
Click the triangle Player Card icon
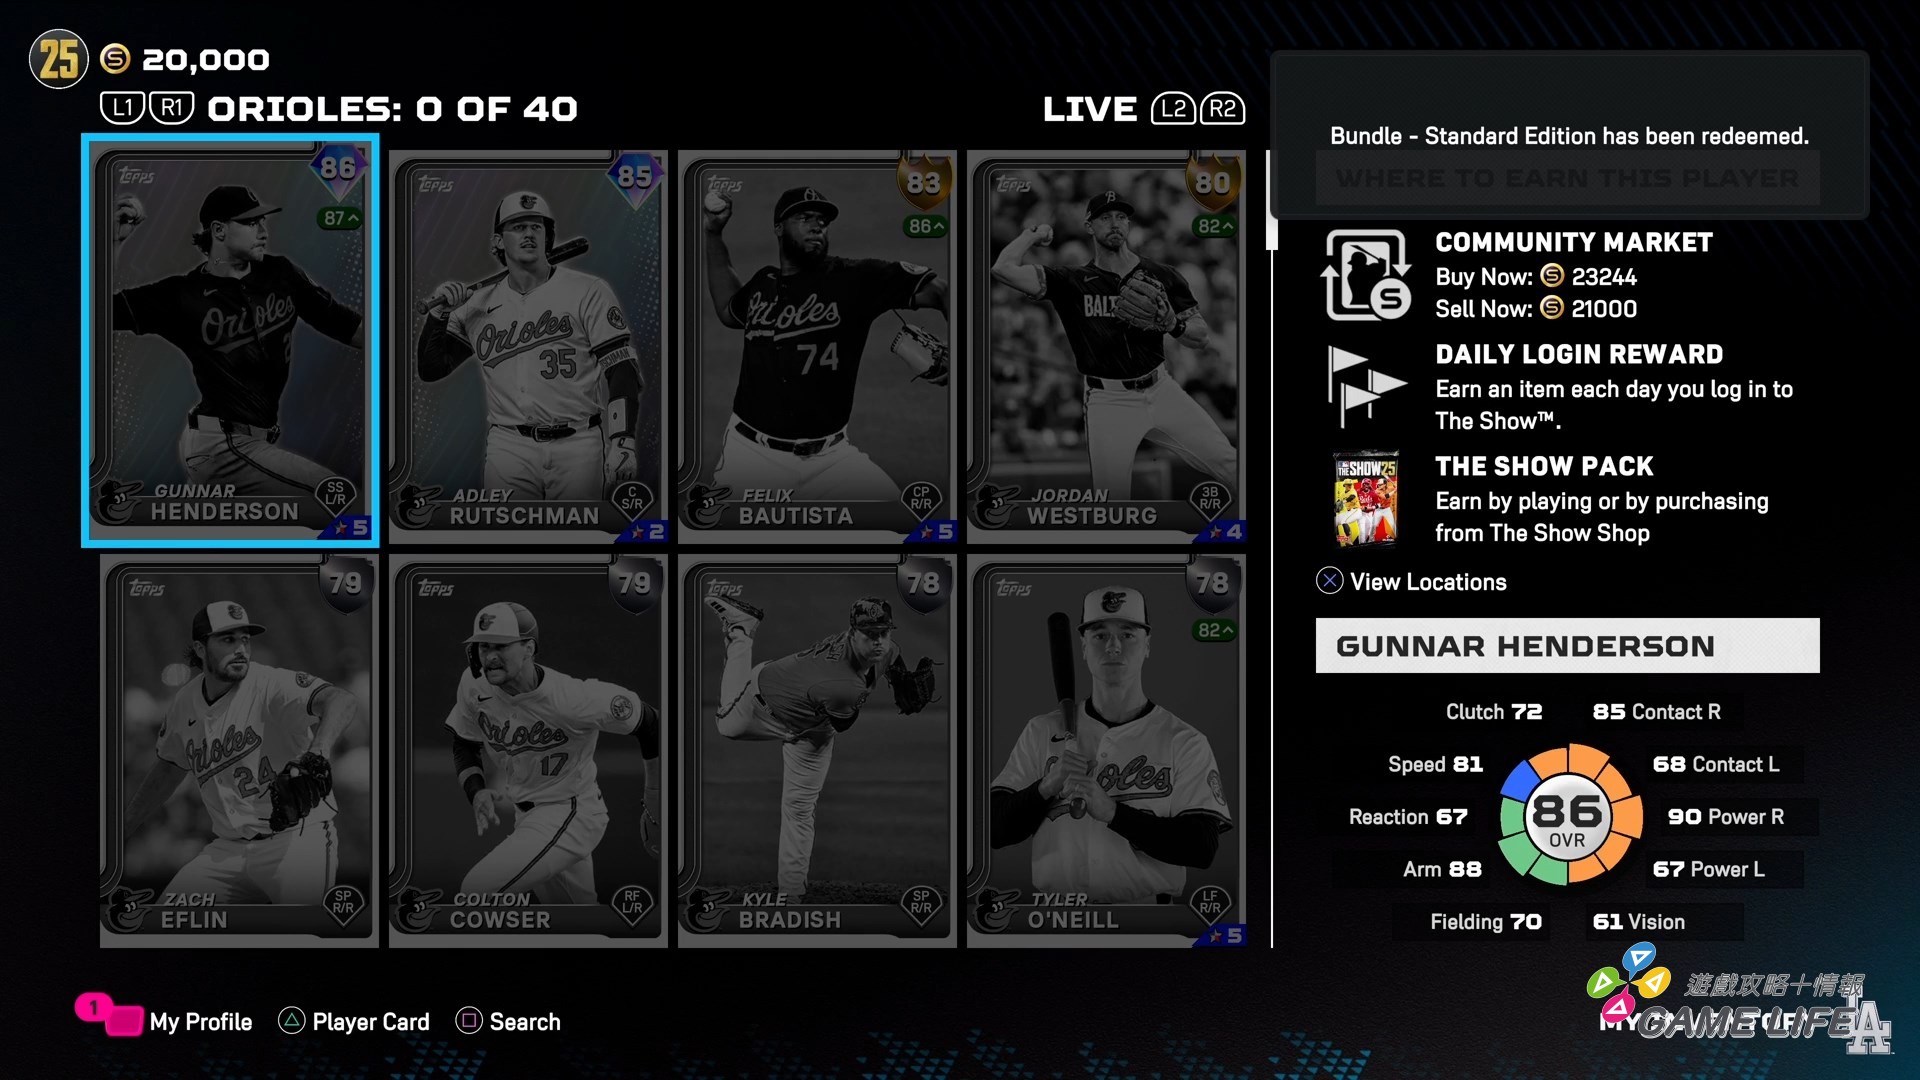[x=291, y=1020]
